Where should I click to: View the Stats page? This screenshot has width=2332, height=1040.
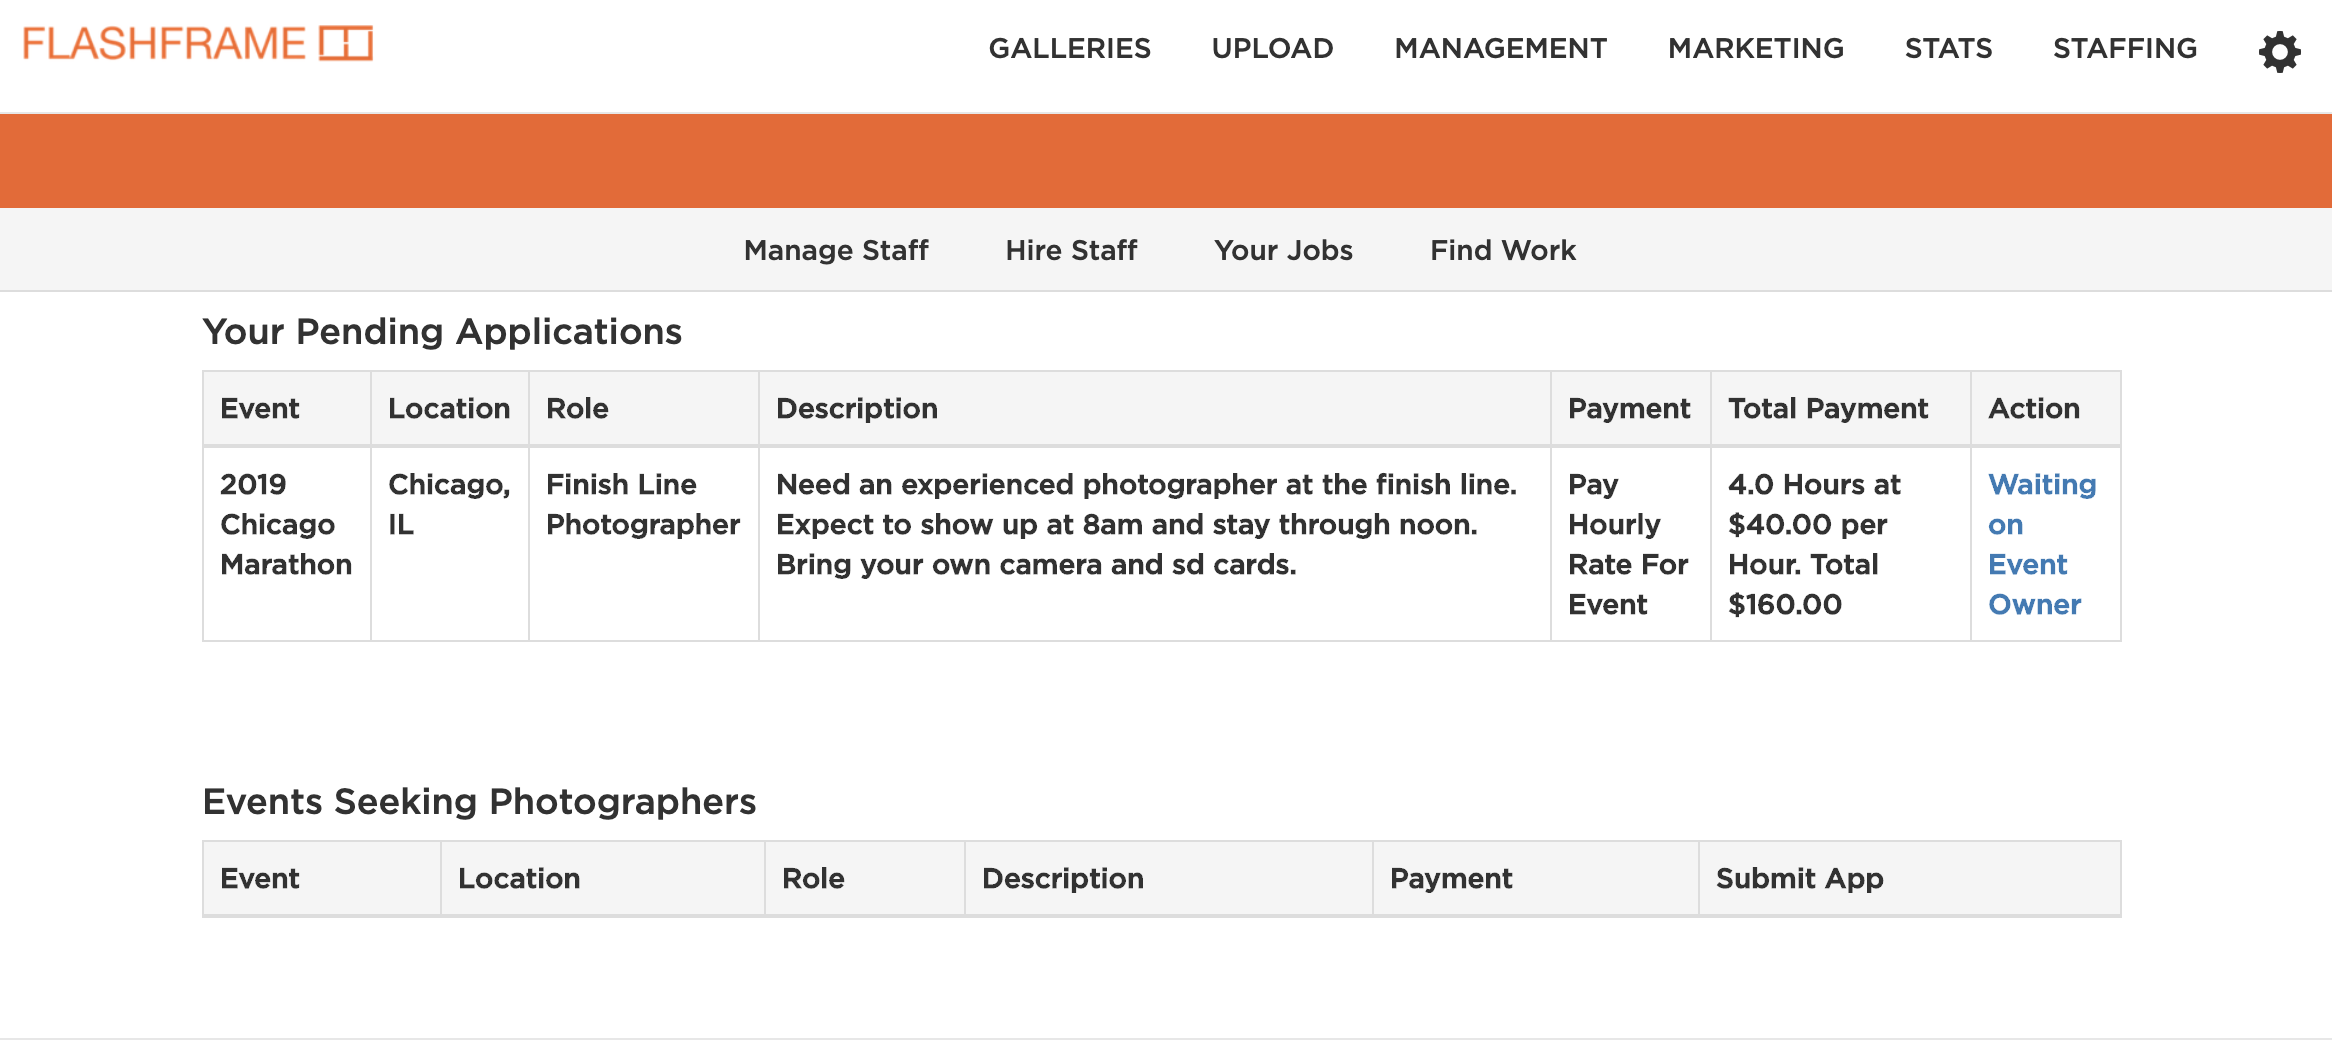coord(1948,48)
